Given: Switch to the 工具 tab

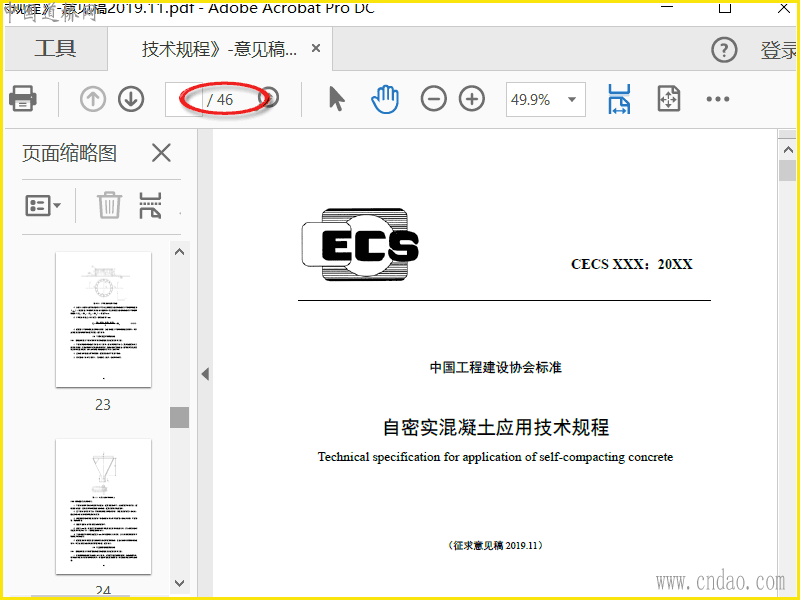Looking at the screenshot, I should (x=56, y=49).
